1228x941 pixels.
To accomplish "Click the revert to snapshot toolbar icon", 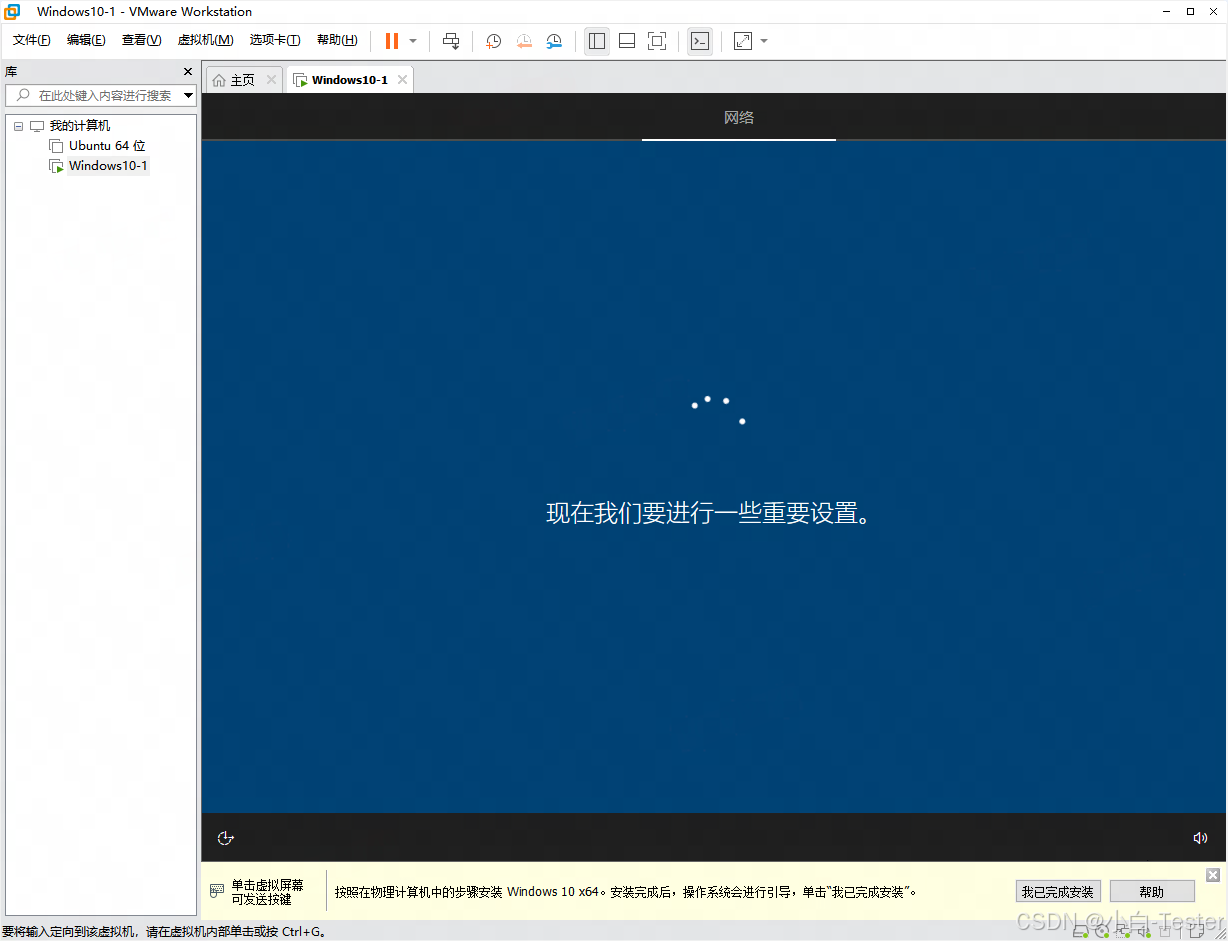I will 524,41.
